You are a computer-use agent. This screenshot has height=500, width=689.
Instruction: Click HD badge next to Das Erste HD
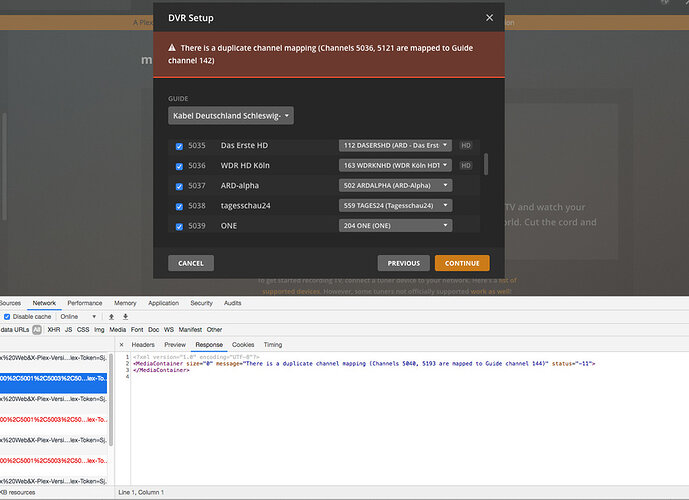466,145
